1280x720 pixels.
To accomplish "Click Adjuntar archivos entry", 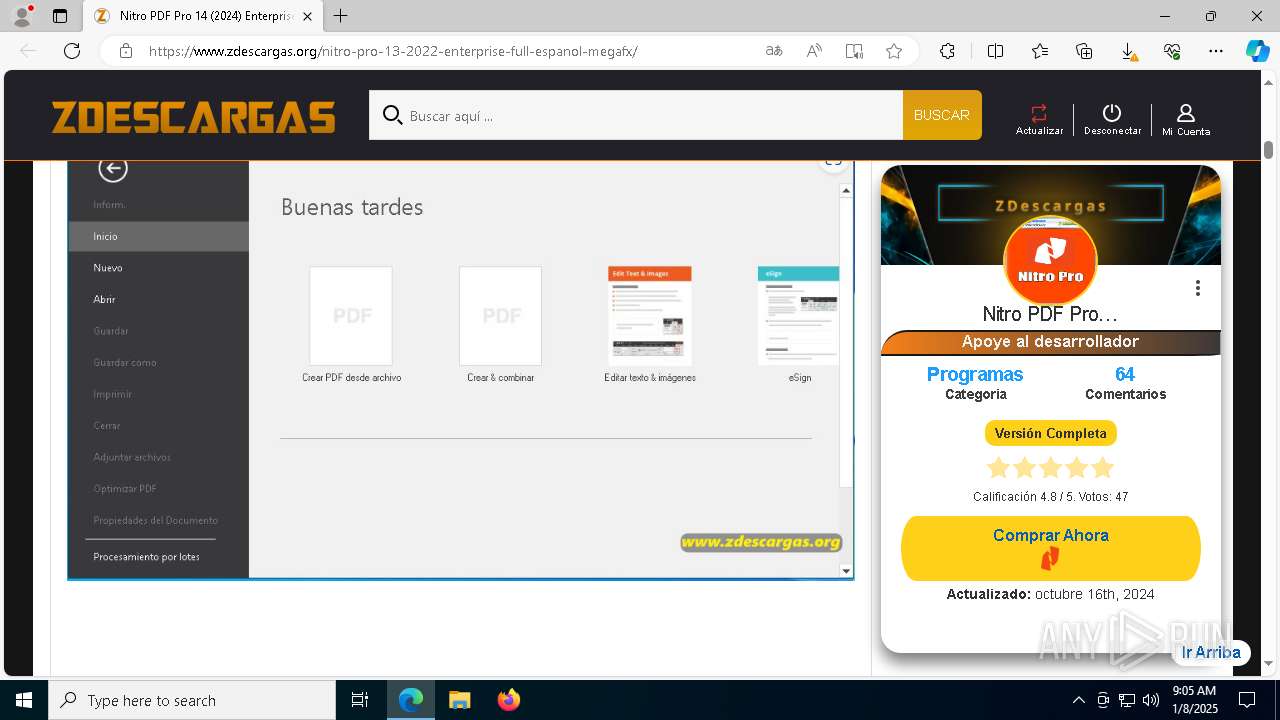I will [x=132, y=457].
